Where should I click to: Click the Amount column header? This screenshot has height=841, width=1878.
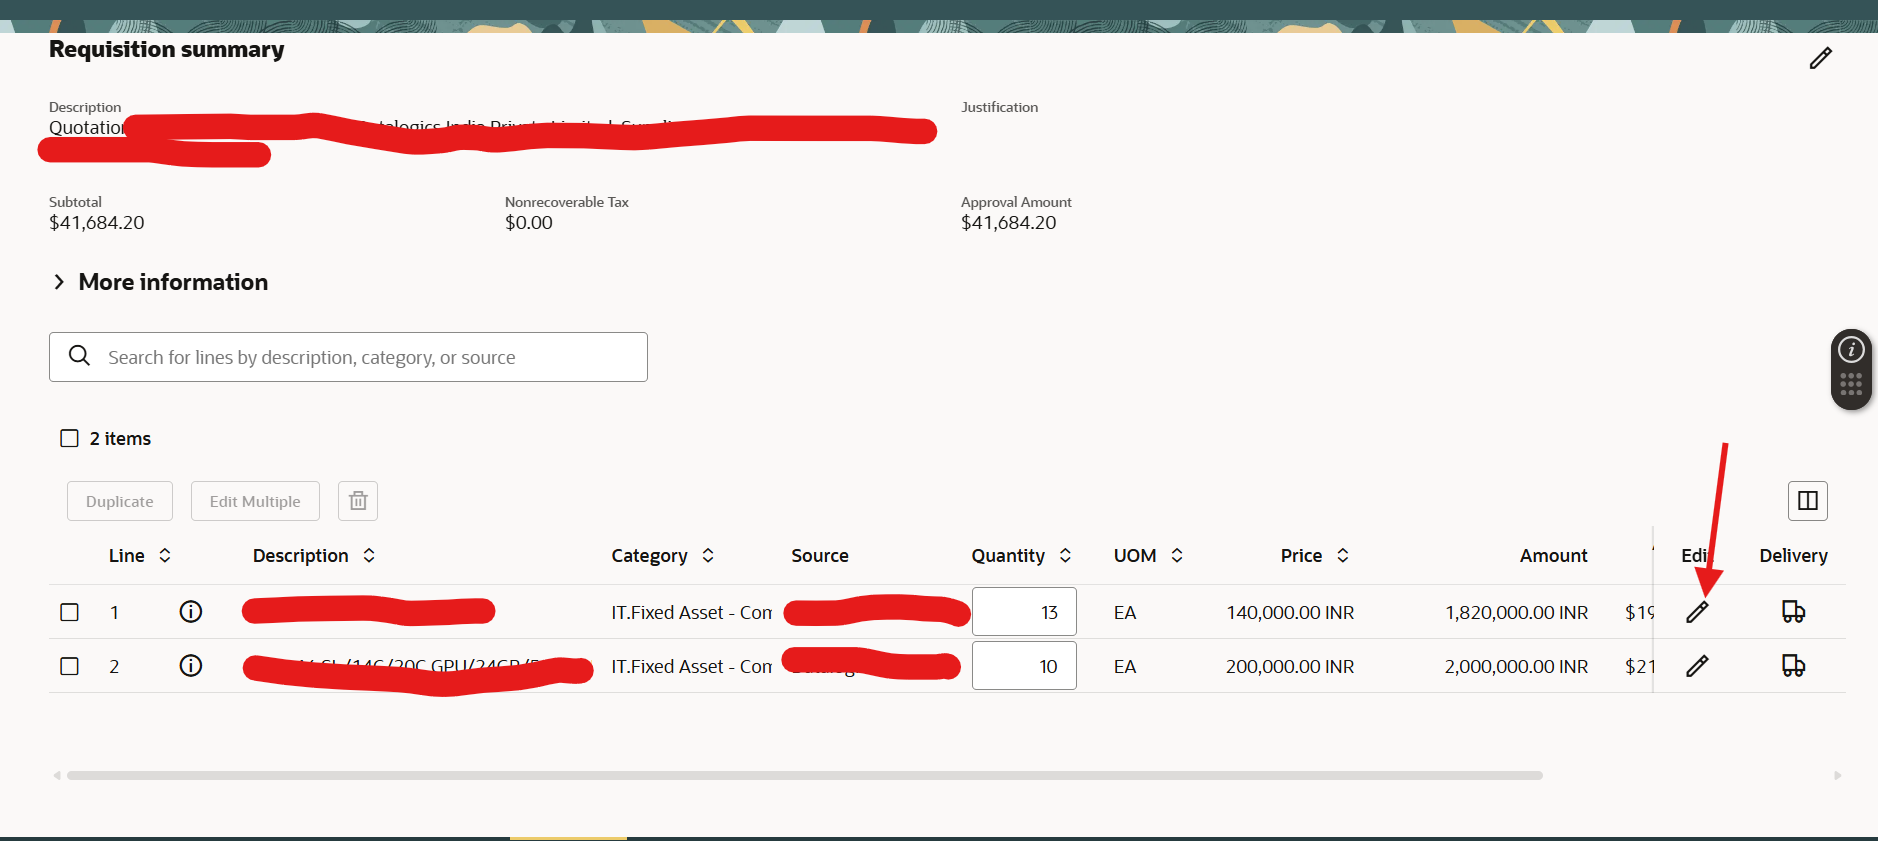[1553, 556]
